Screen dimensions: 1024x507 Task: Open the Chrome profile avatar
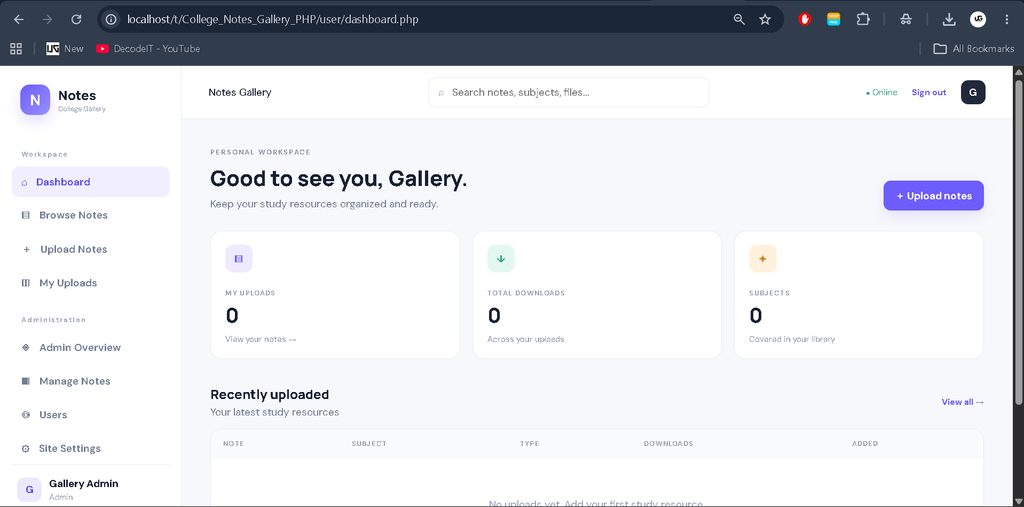click(978, 20)
